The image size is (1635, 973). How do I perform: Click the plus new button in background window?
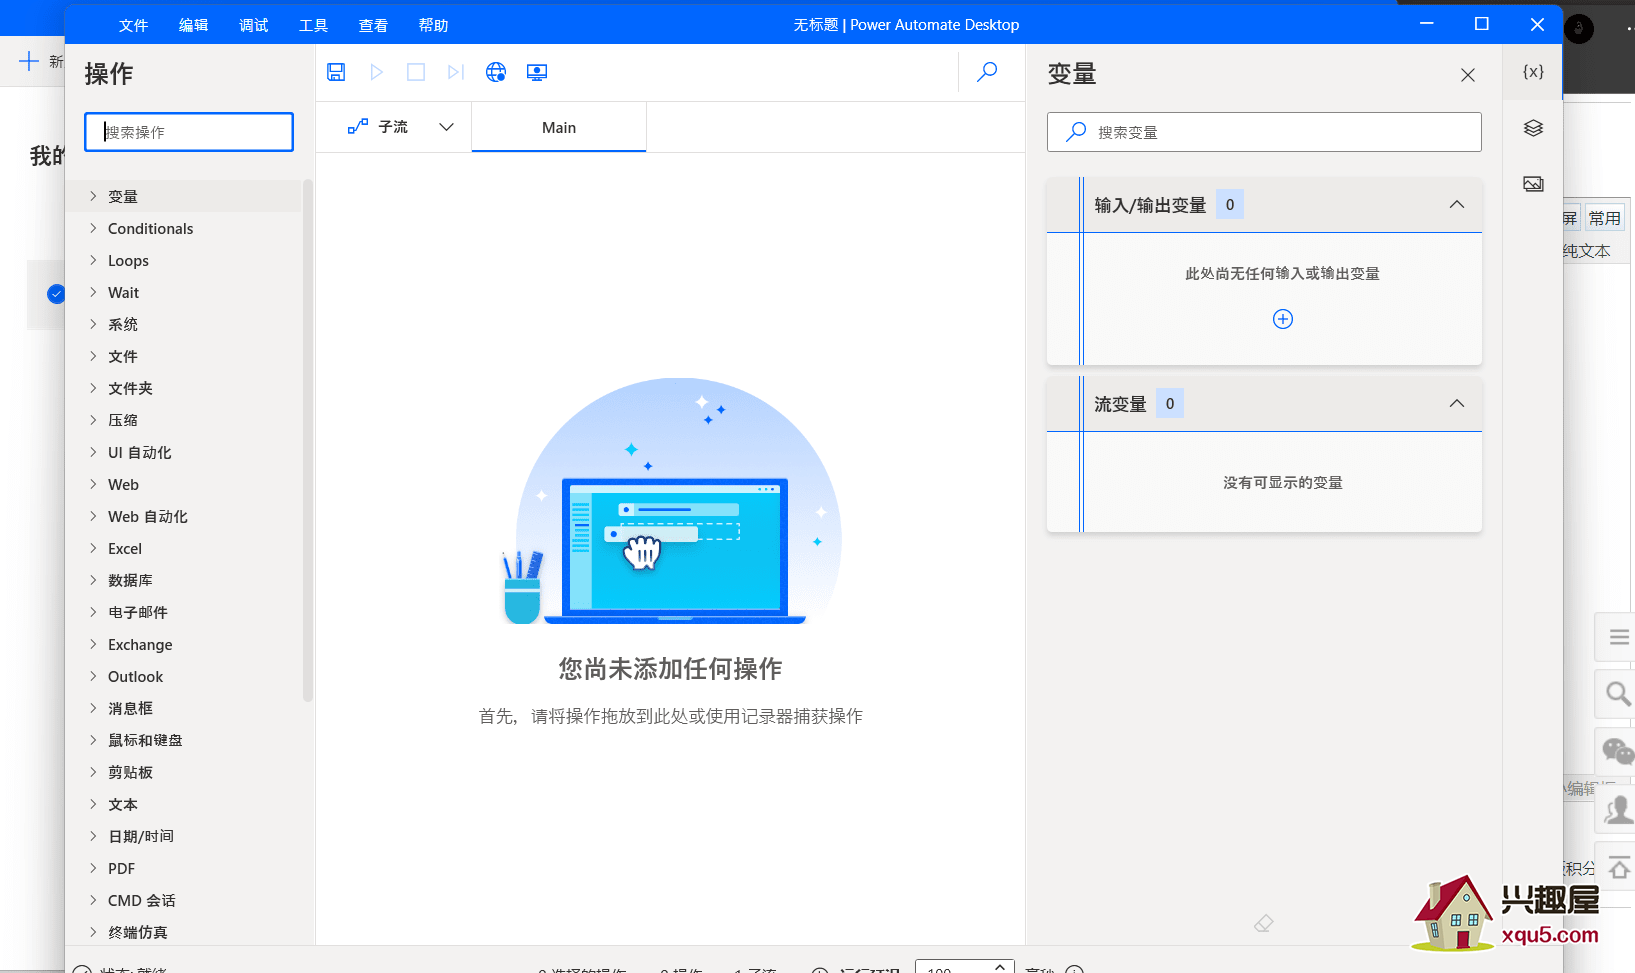point(29,61)
